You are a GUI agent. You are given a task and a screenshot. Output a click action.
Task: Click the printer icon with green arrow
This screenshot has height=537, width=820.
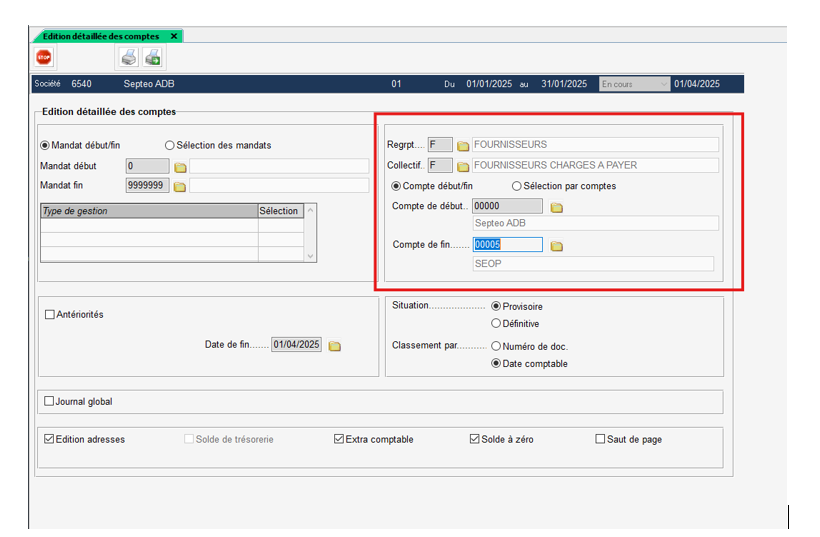pyautogui.click(x=151, y=57)
